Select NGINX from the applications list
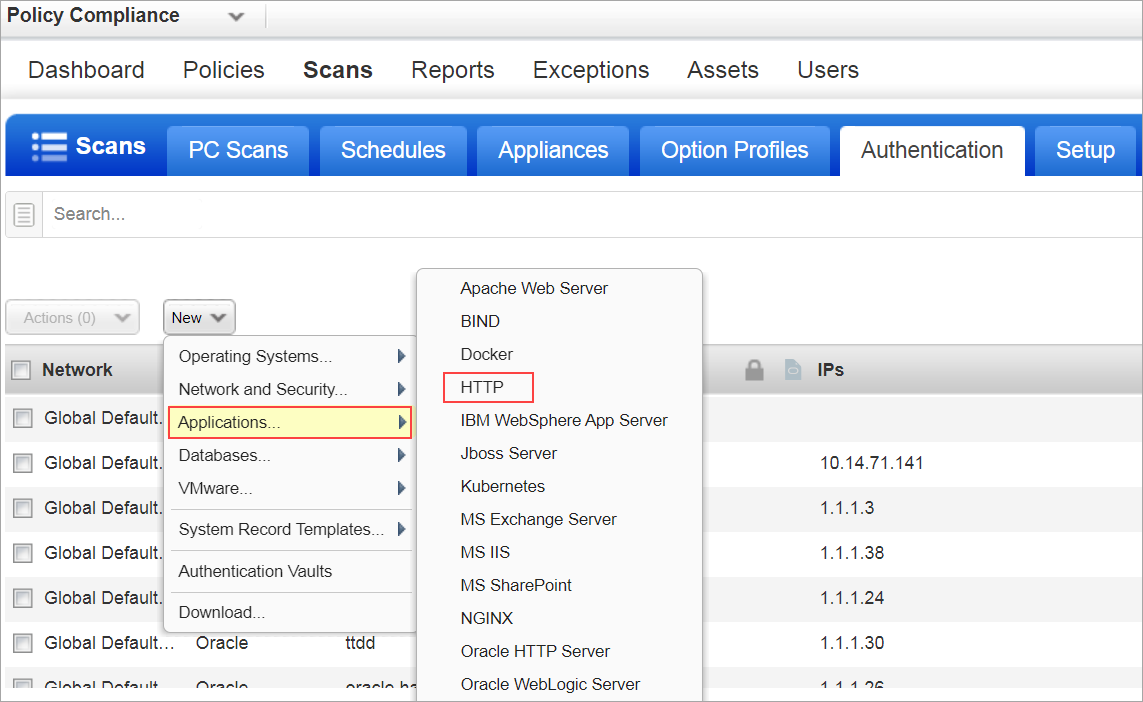This screenshot has width=1143, height=702. (486, 618)
